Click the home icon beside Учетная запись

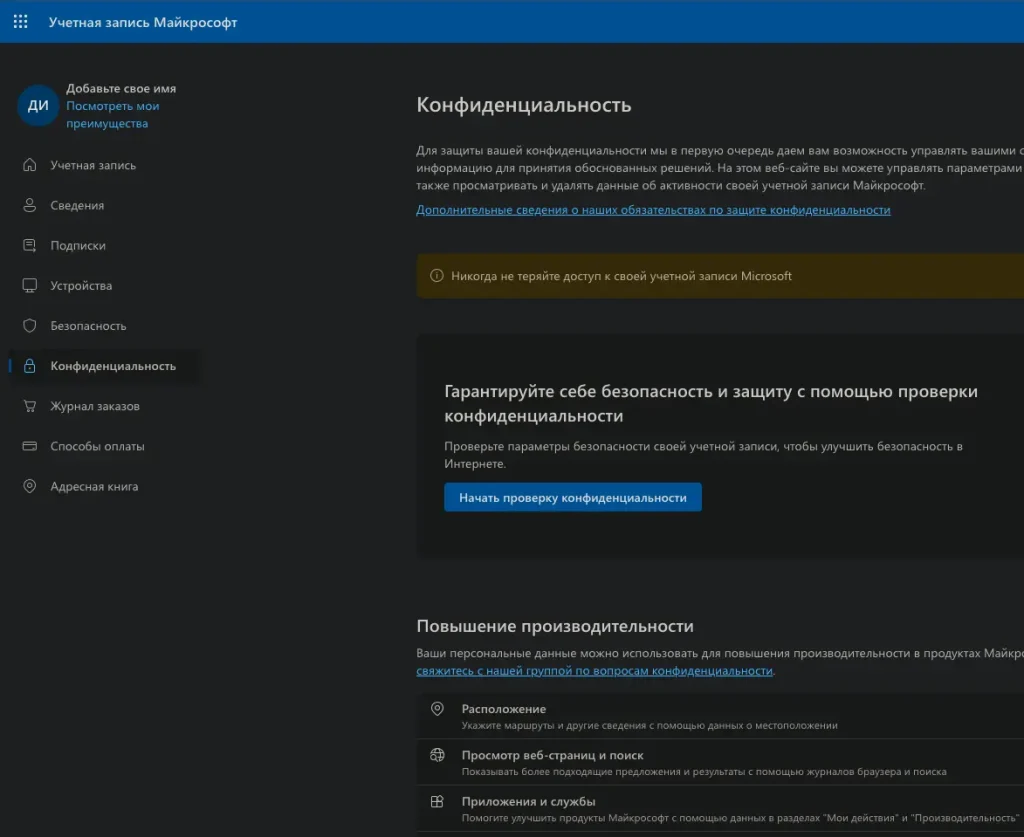coord(30,165)
